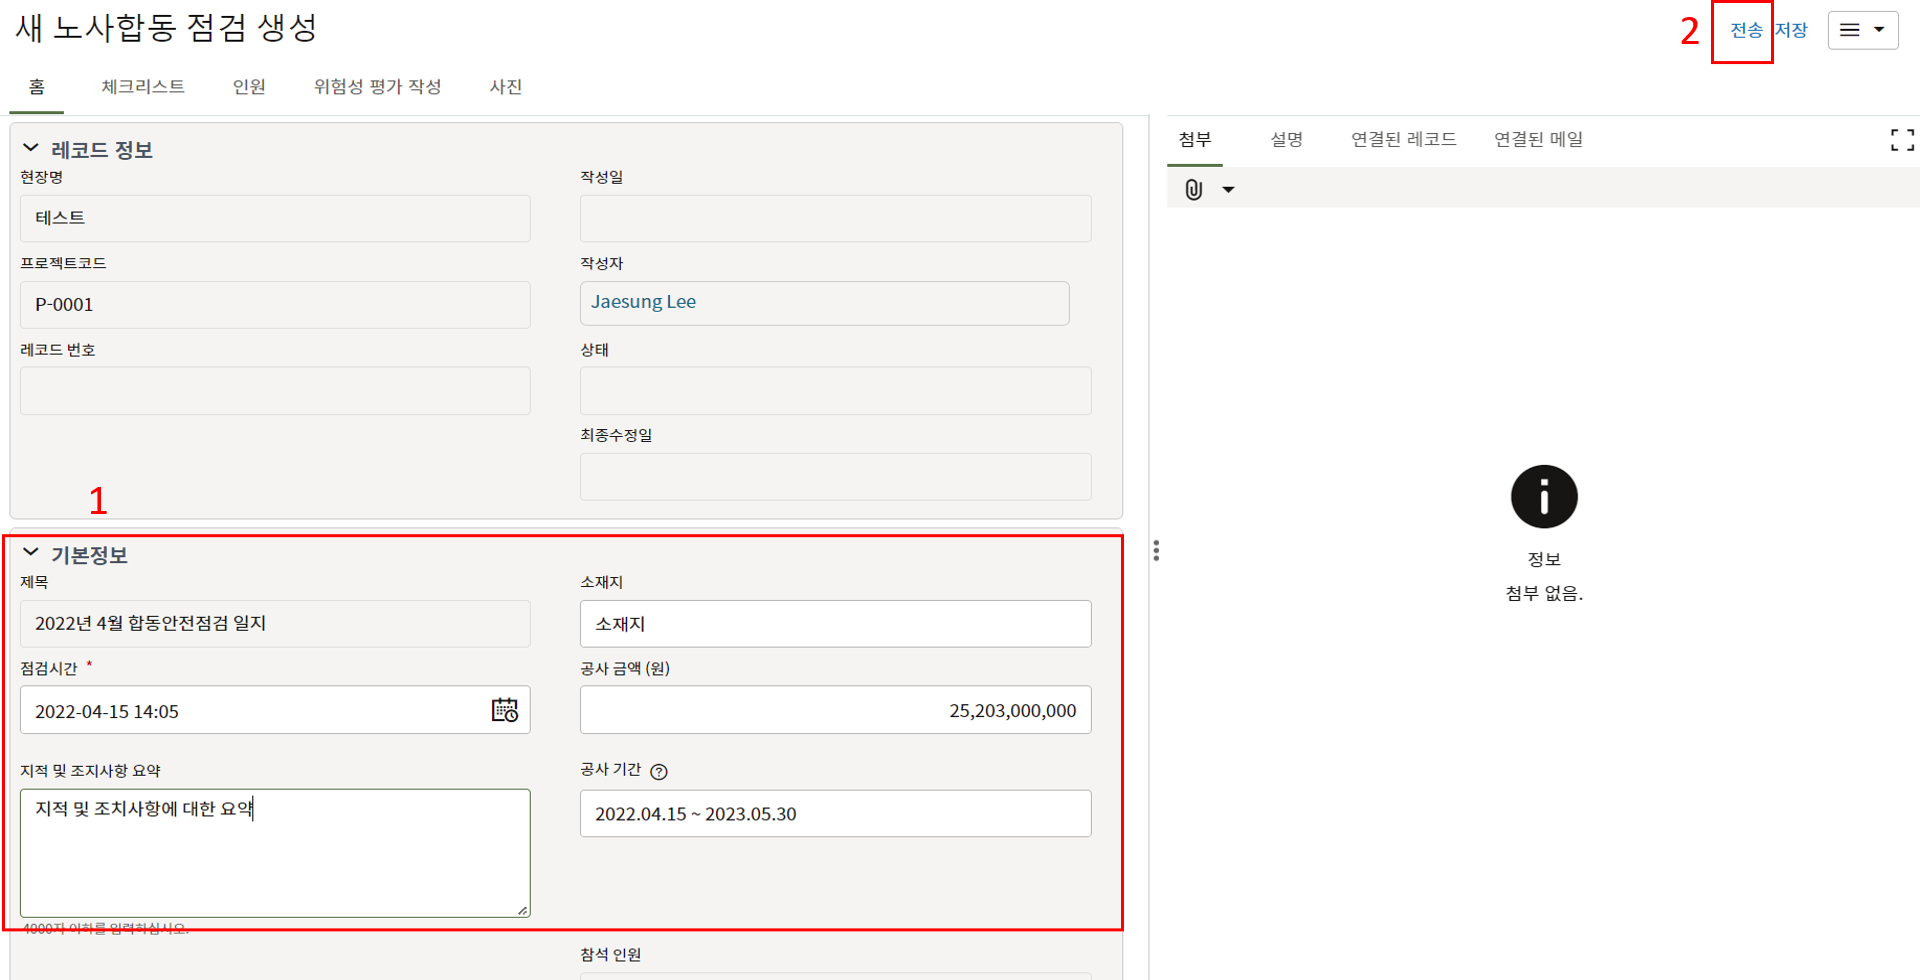Click the vertical dots panel divider handle
This screenshot has height=980, width=1920.
coord(1156,551)
